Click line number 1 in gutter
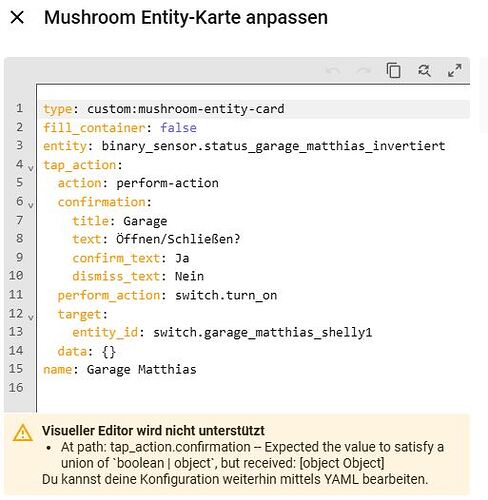Viewport: 488px width, 500px height. pyautogui.click(x=19, y=108)
